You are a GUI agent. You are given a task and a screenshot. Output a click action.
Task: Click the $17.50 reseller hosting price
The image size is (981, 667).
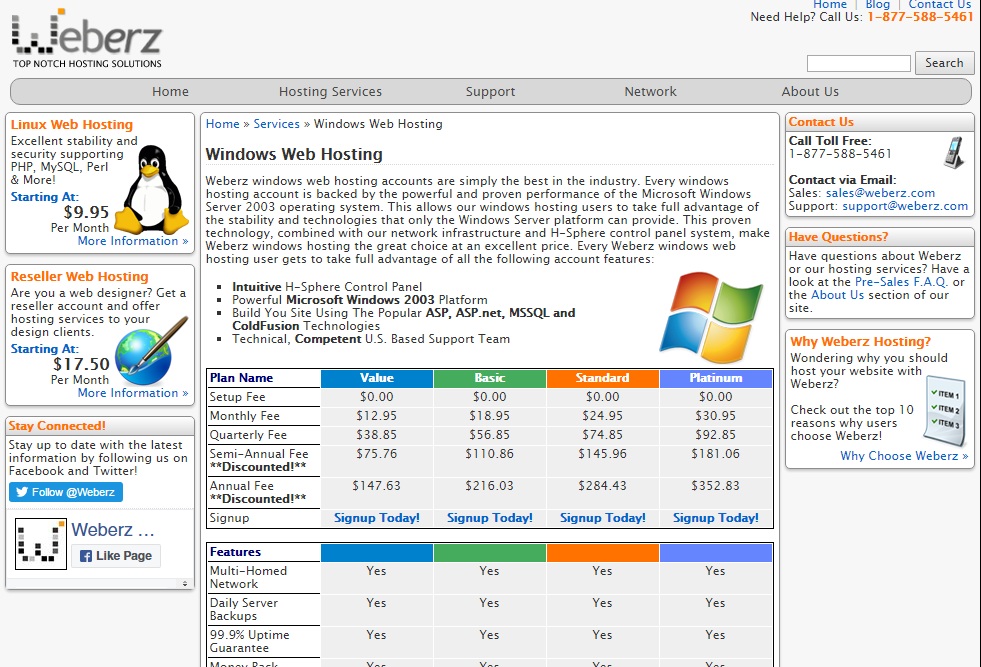coord(81,364)
